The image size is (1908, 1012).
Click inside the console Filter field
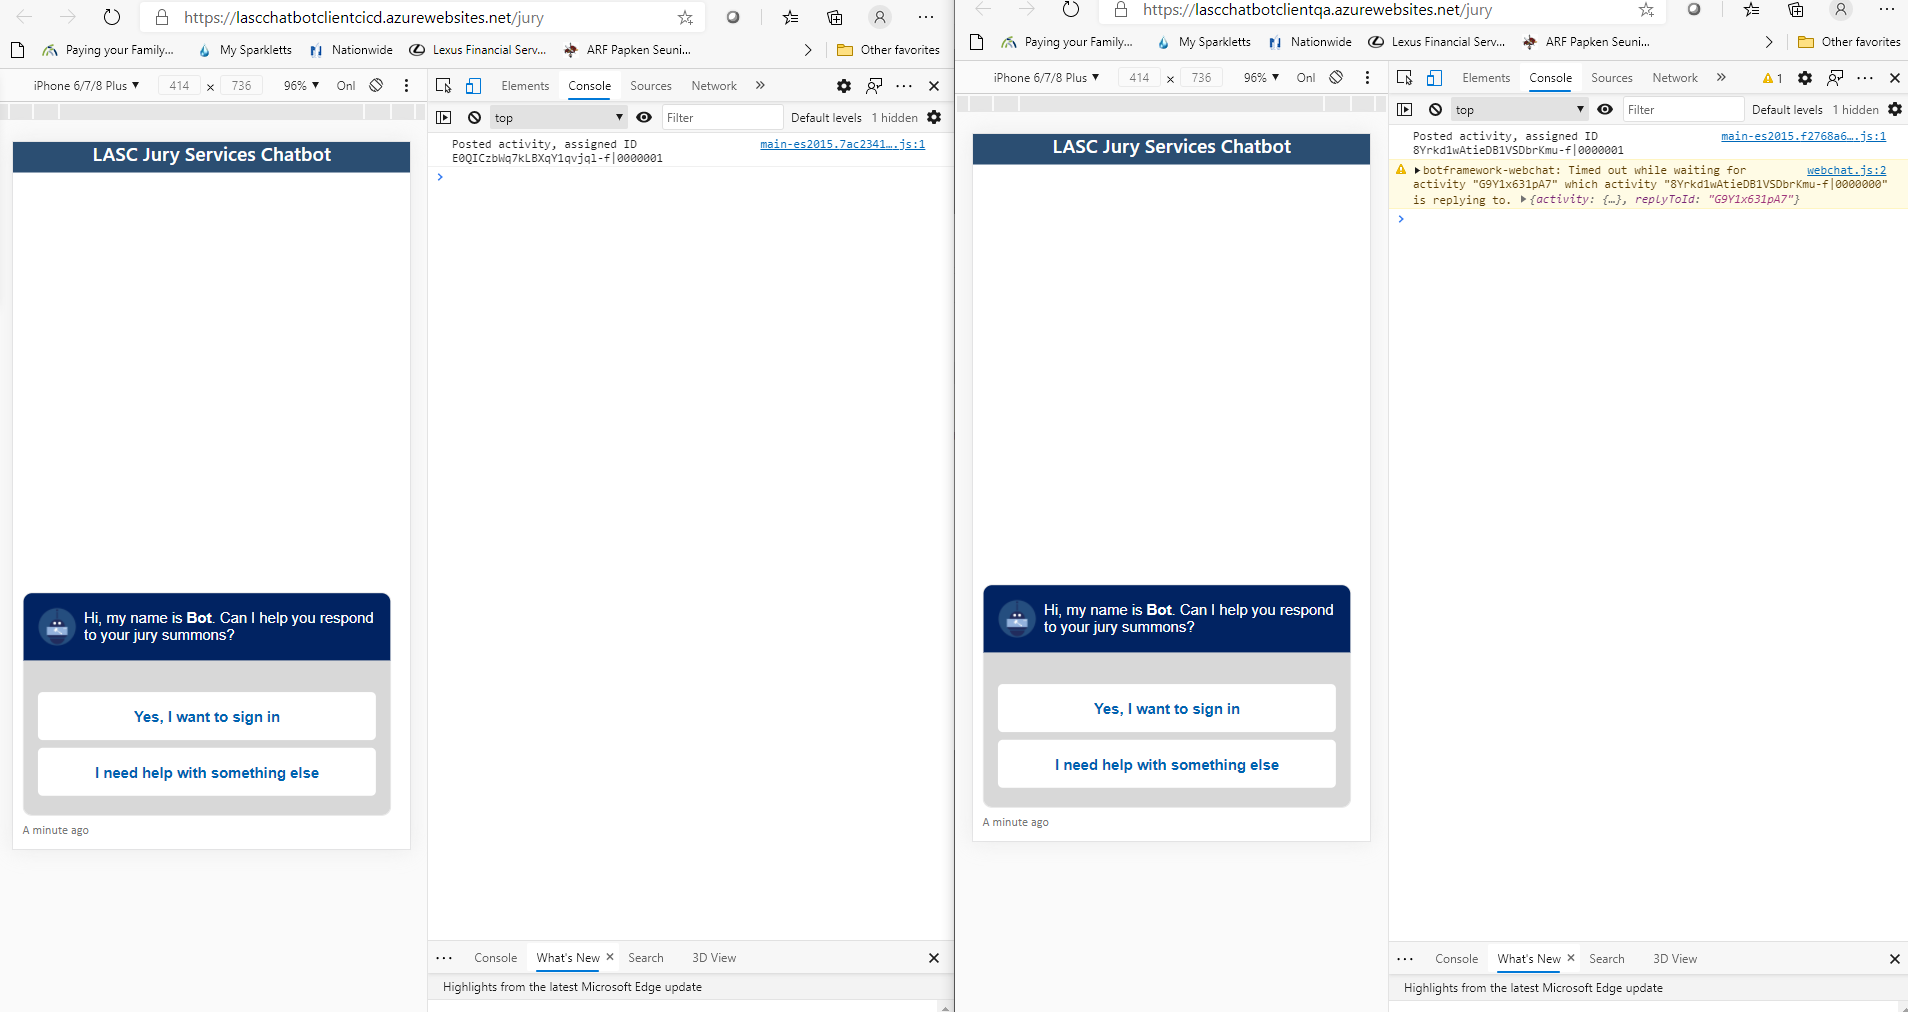[x=722, y=117]
